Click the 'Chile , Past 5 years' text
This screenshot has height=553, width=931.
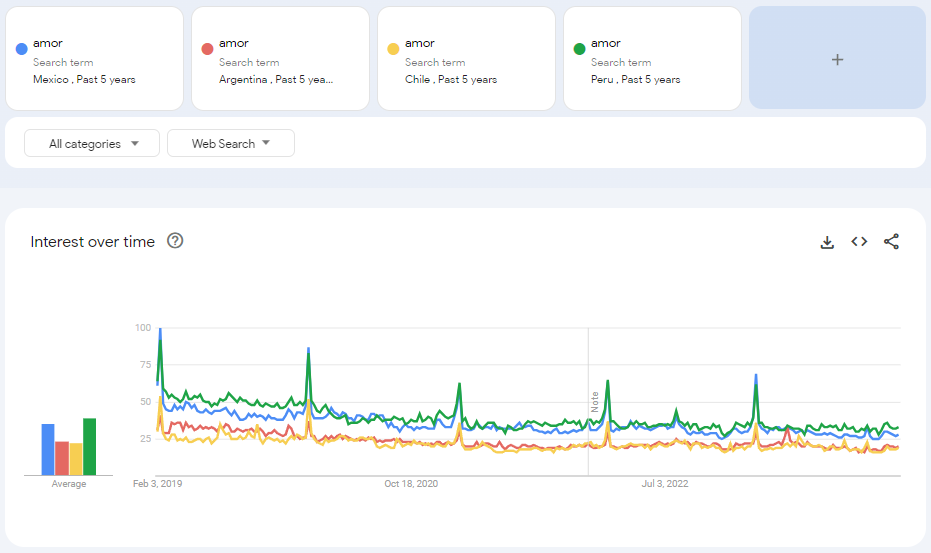coord(451,80)
